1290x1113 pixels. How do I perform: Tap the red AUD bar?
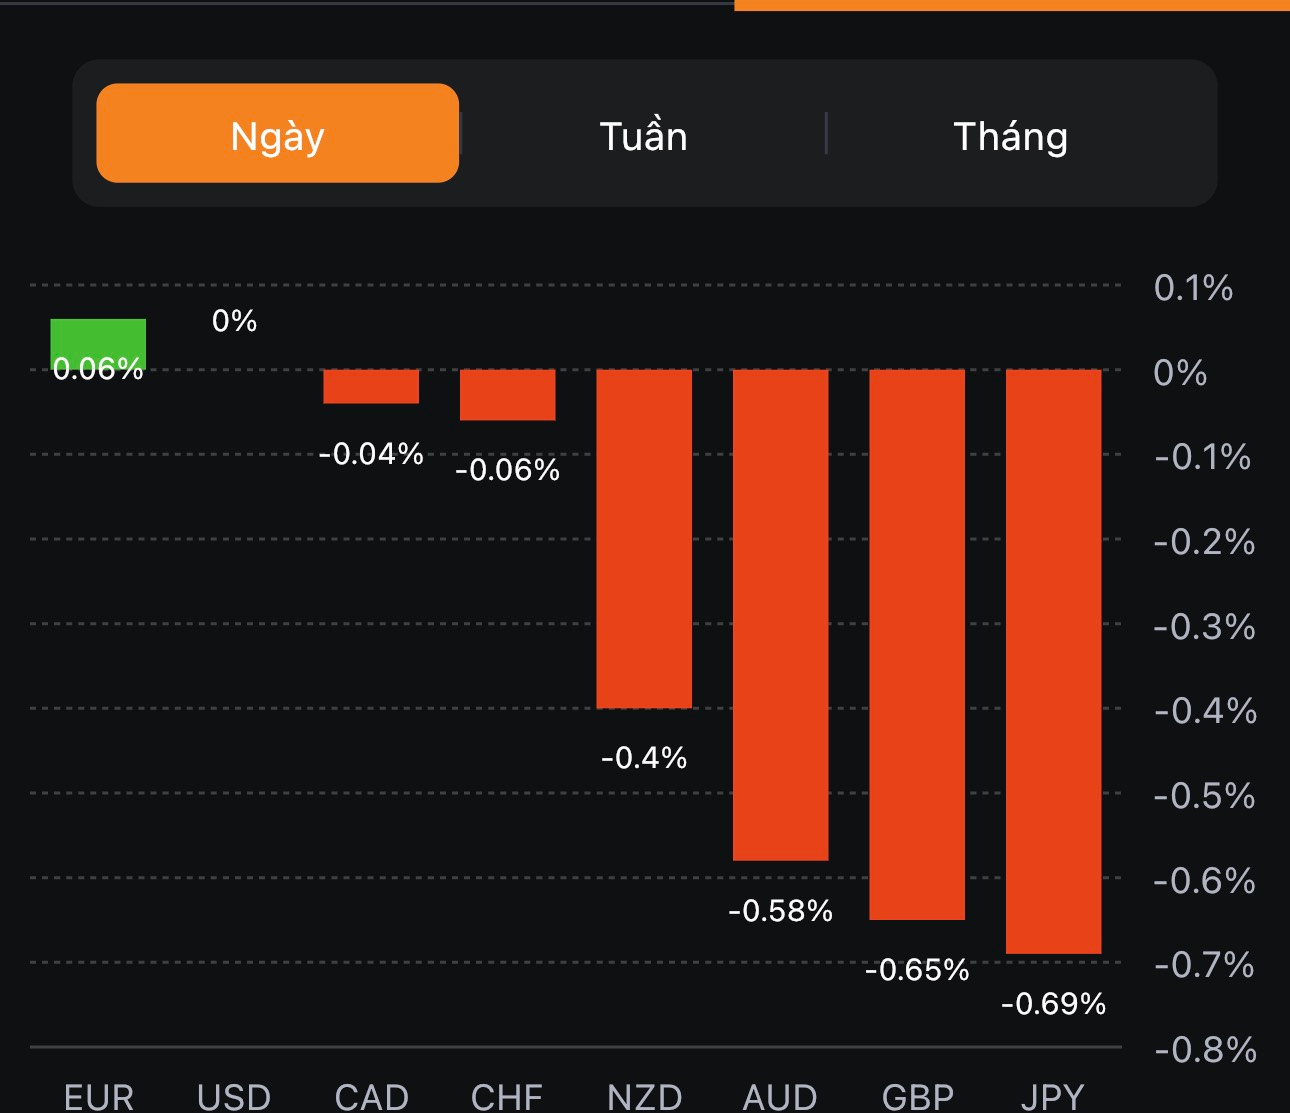tap(780, 614)
